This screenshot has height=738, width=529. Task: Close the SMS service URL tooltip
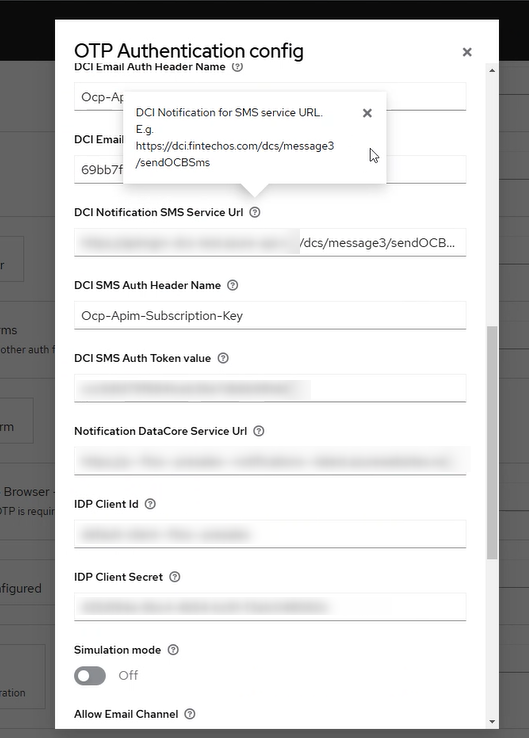pyautogui.click(x=368, y=113)
